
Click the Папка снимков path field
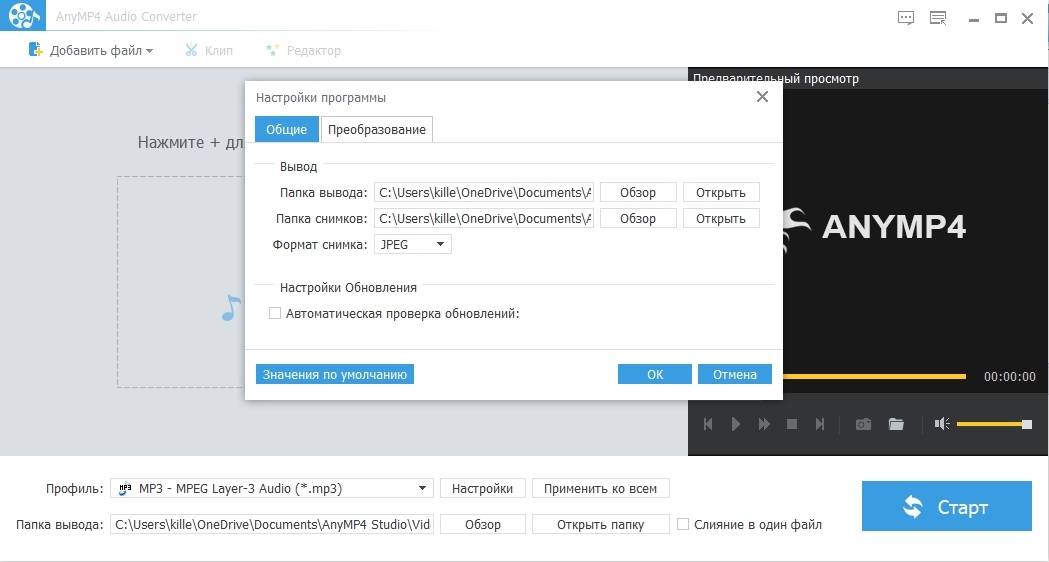click(x=484, y=219)
